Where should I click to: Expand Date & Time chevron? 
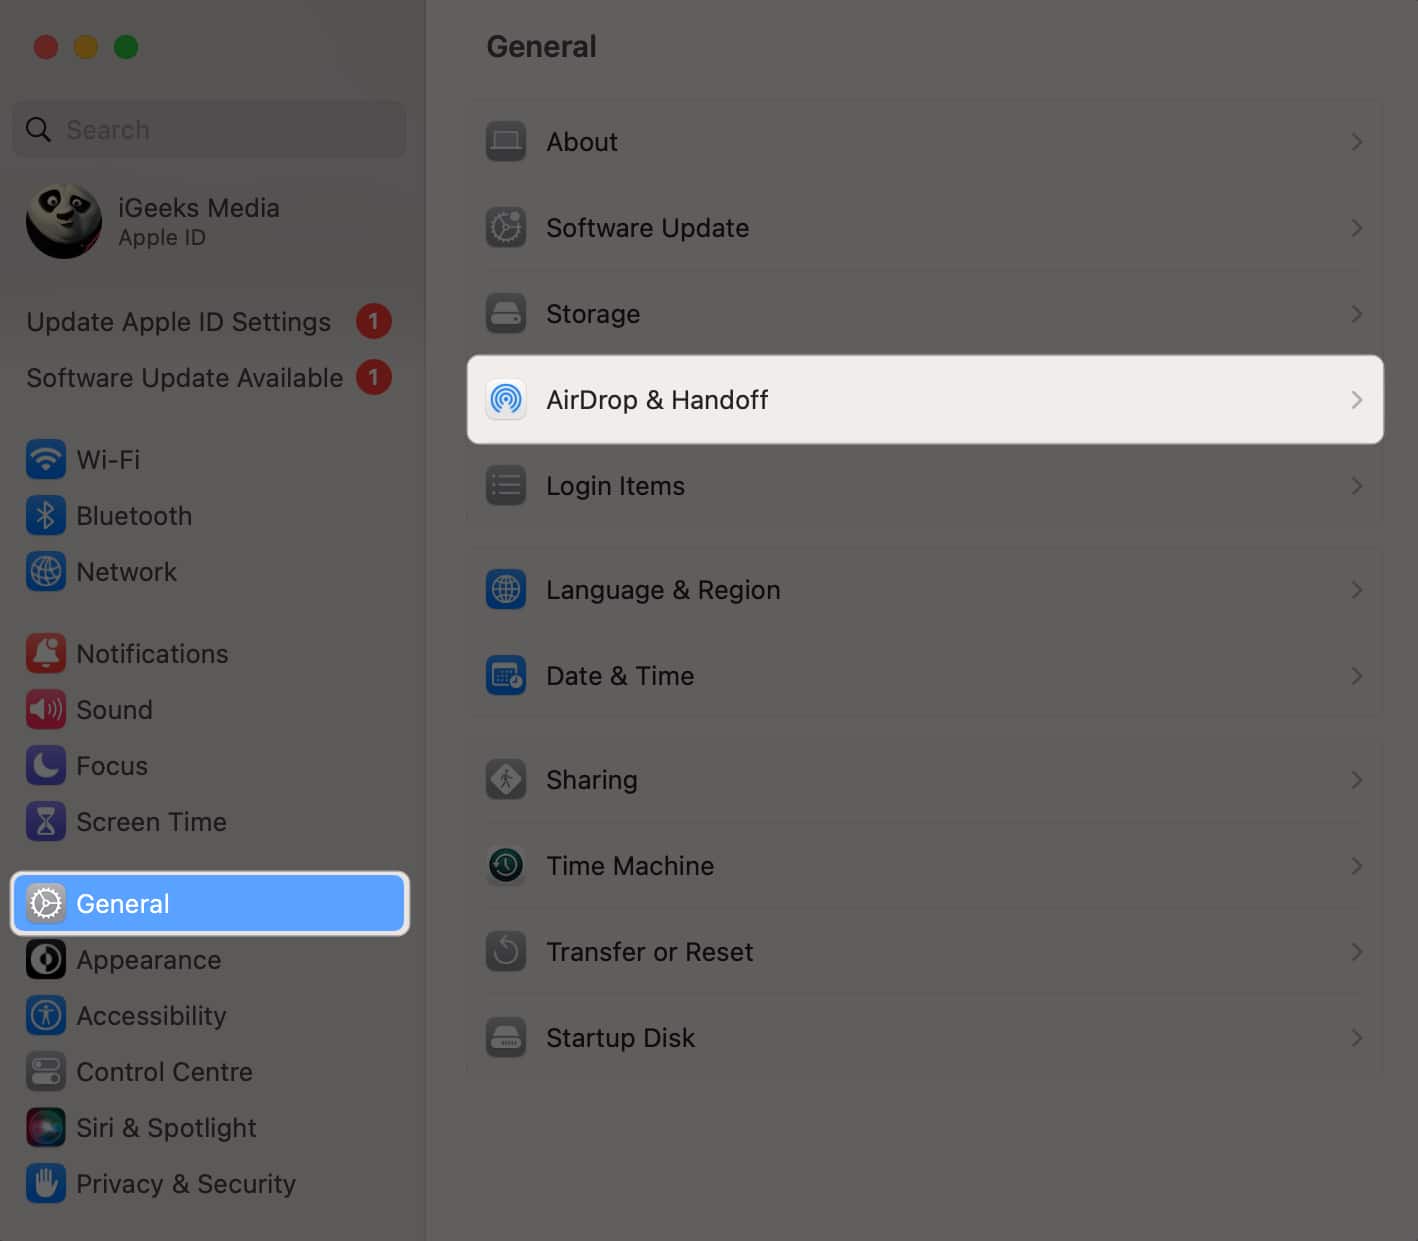1357,676
